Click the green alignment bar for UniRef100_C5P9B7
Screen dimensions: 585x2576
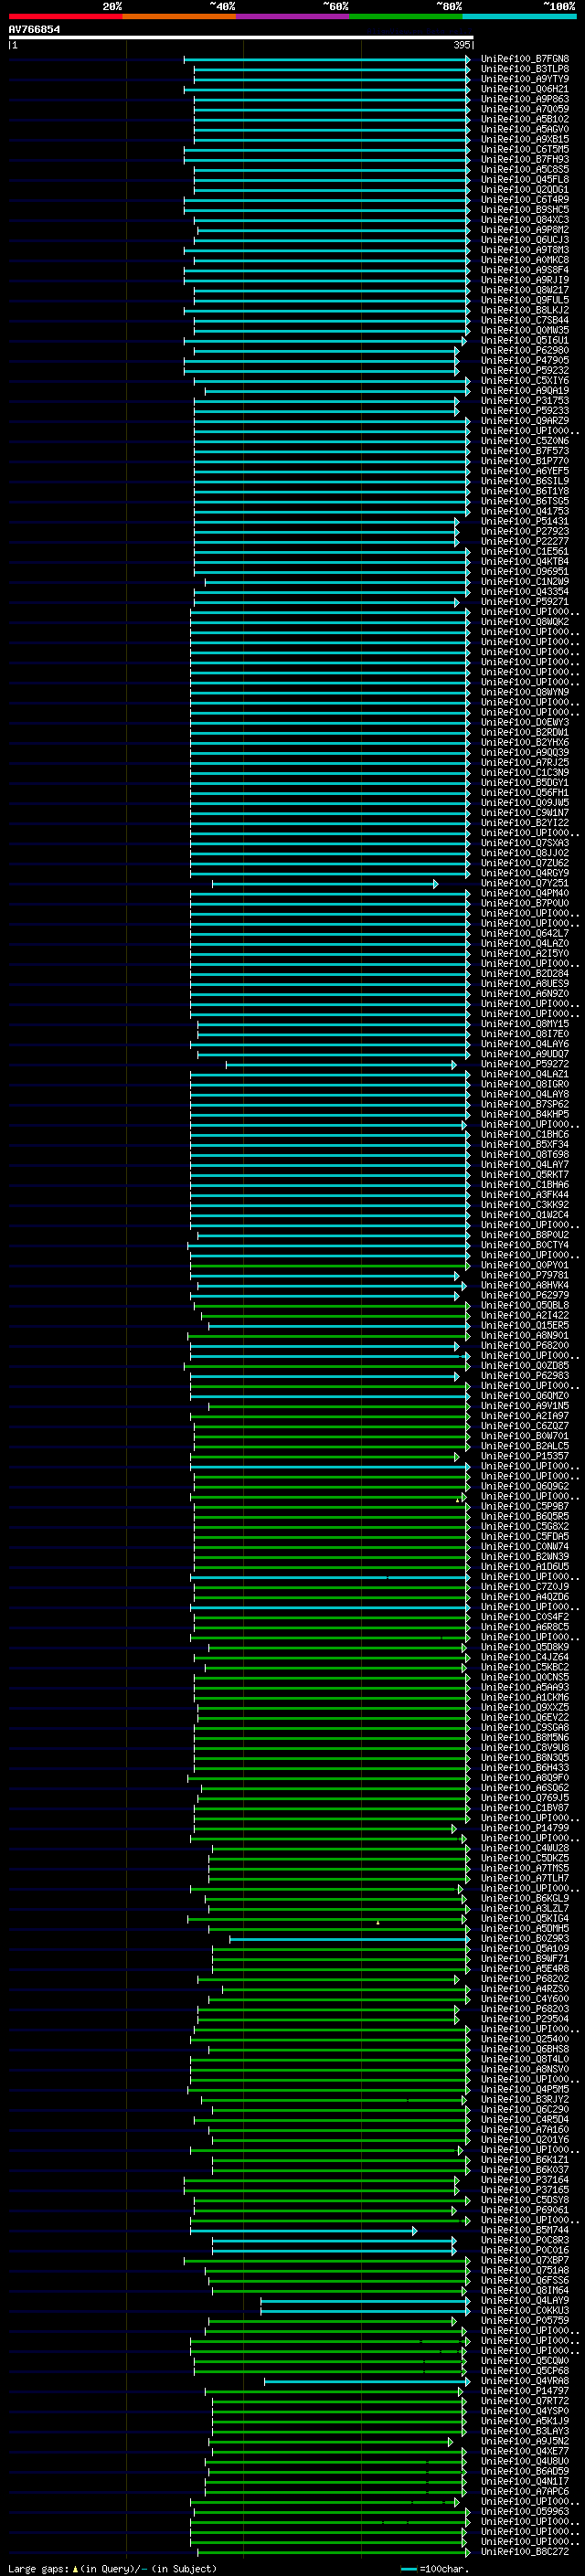[331, 1506]
